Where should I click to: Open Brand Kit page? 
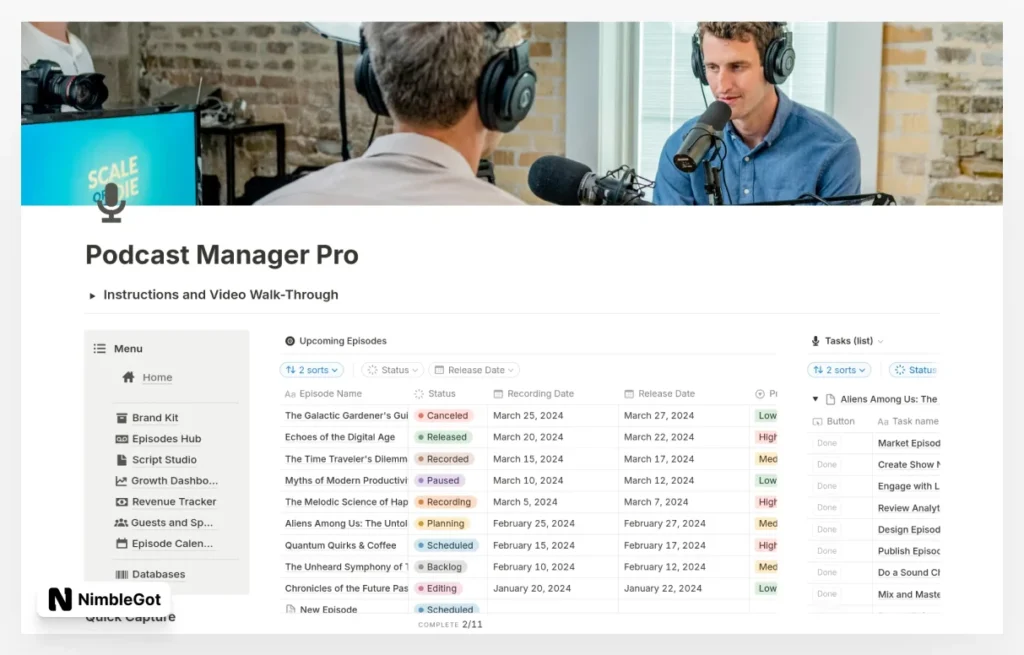(x=155, y=418)
